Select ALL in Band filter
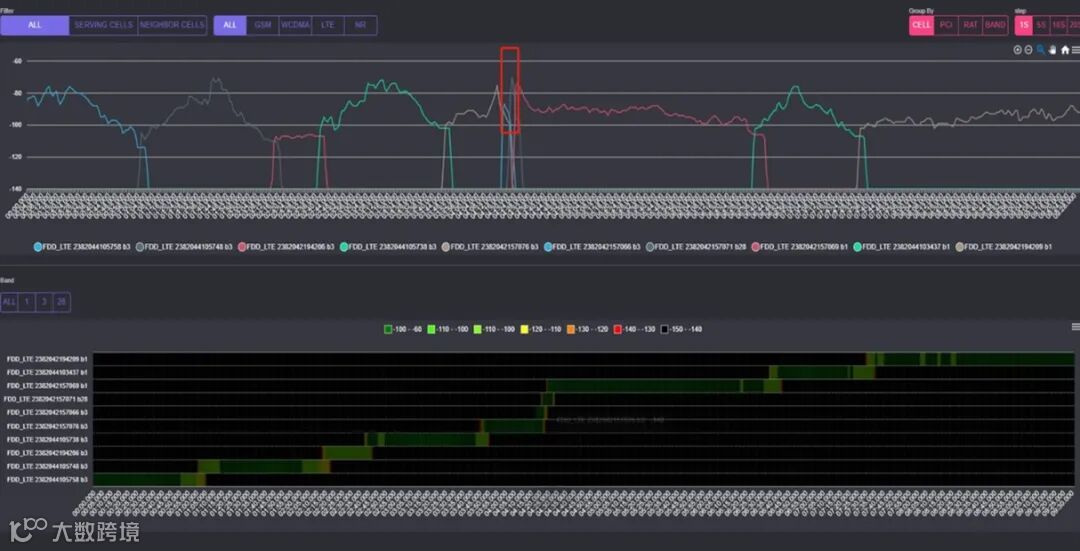Screen dimensions: 1080x551 [9, 302]
